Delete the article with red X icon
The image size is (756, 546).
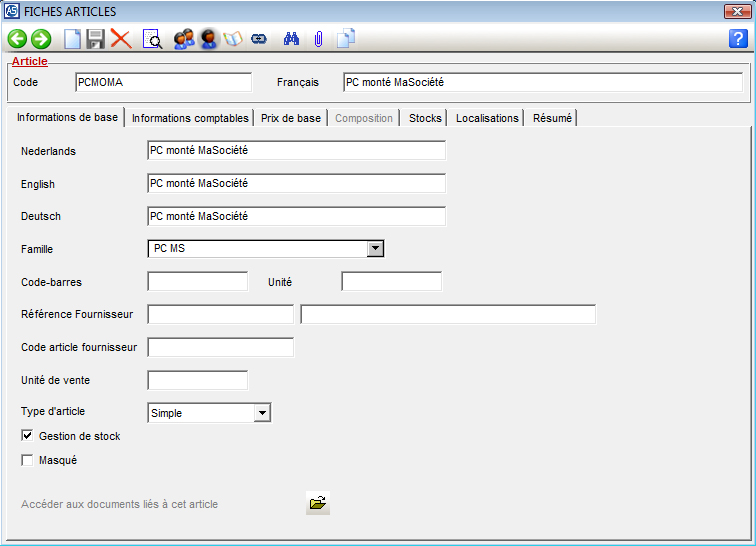(x=121, y=39)
